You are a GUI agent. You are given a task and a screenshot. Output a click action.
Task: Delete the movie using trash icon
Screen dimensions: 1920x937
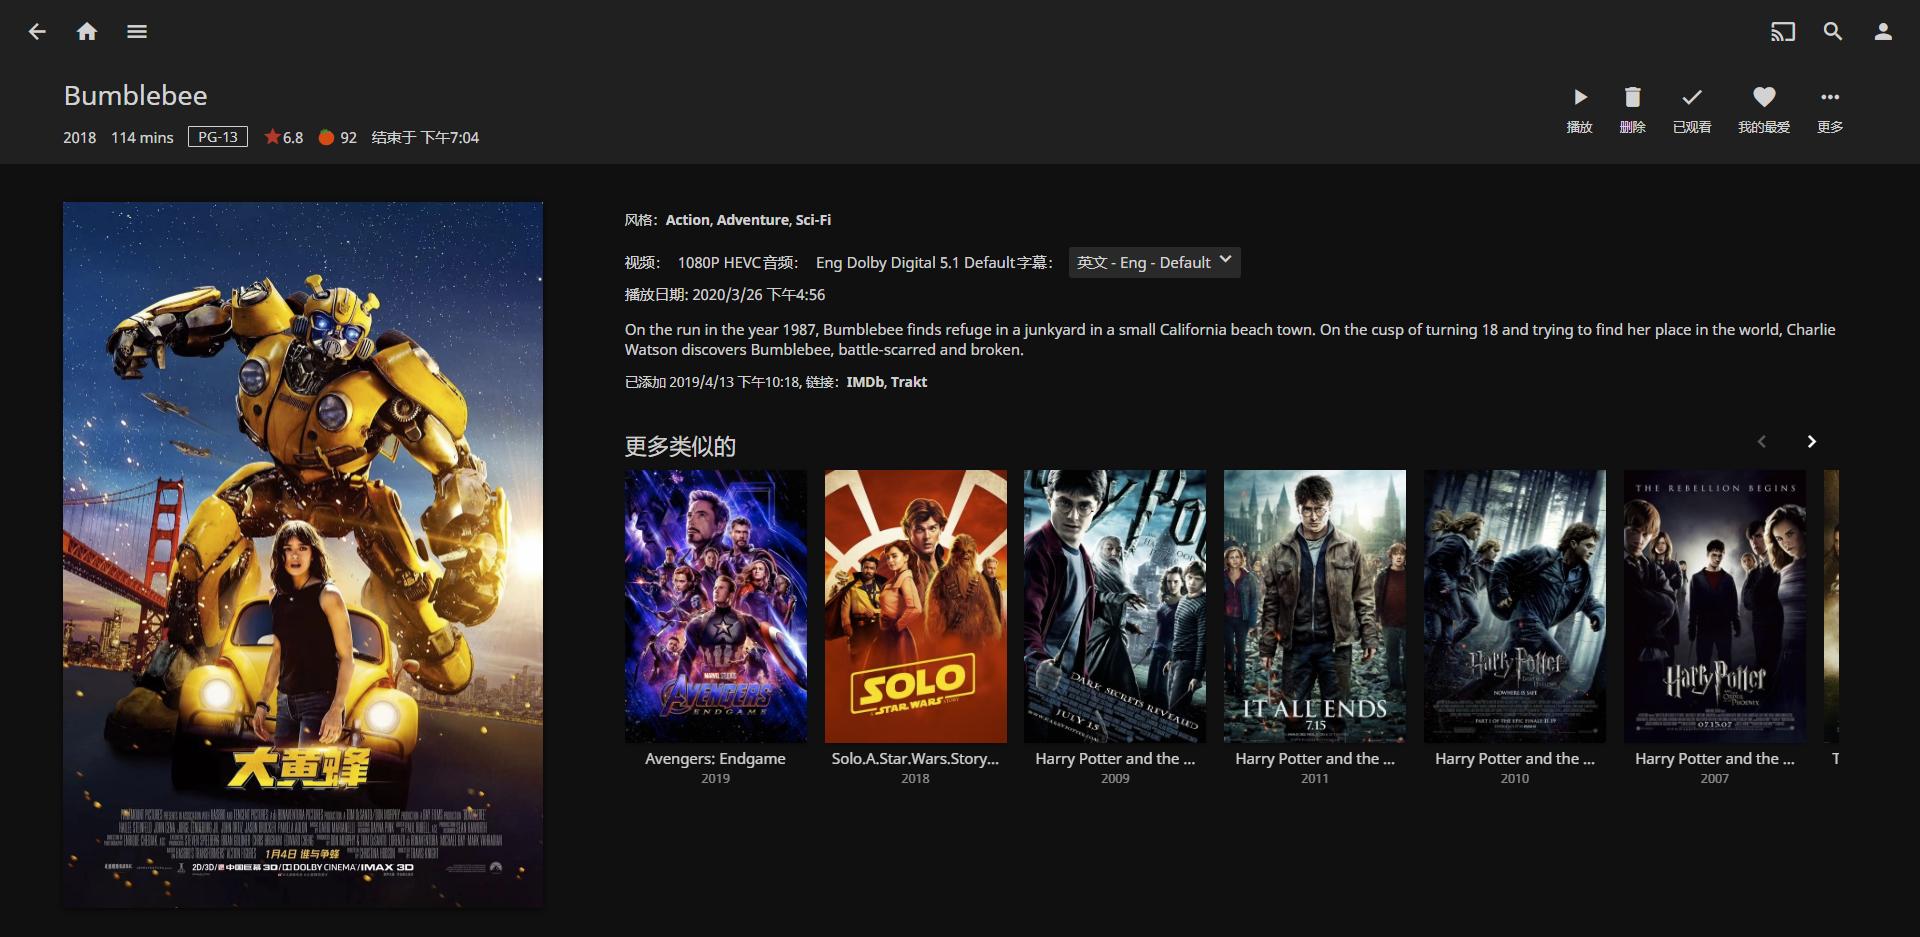[x=1632, y=109]
